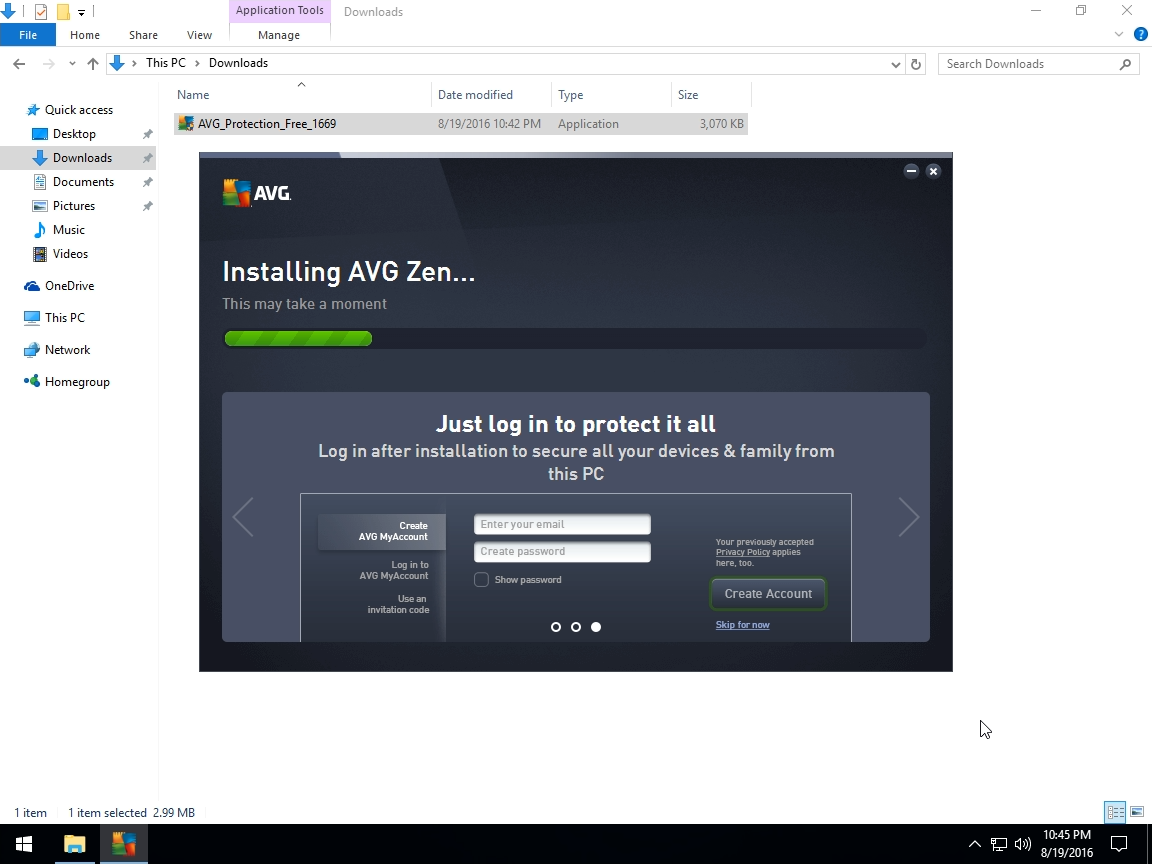Select first slide indicator dot
The image size is (1152, 864).
tap(555, 627)
